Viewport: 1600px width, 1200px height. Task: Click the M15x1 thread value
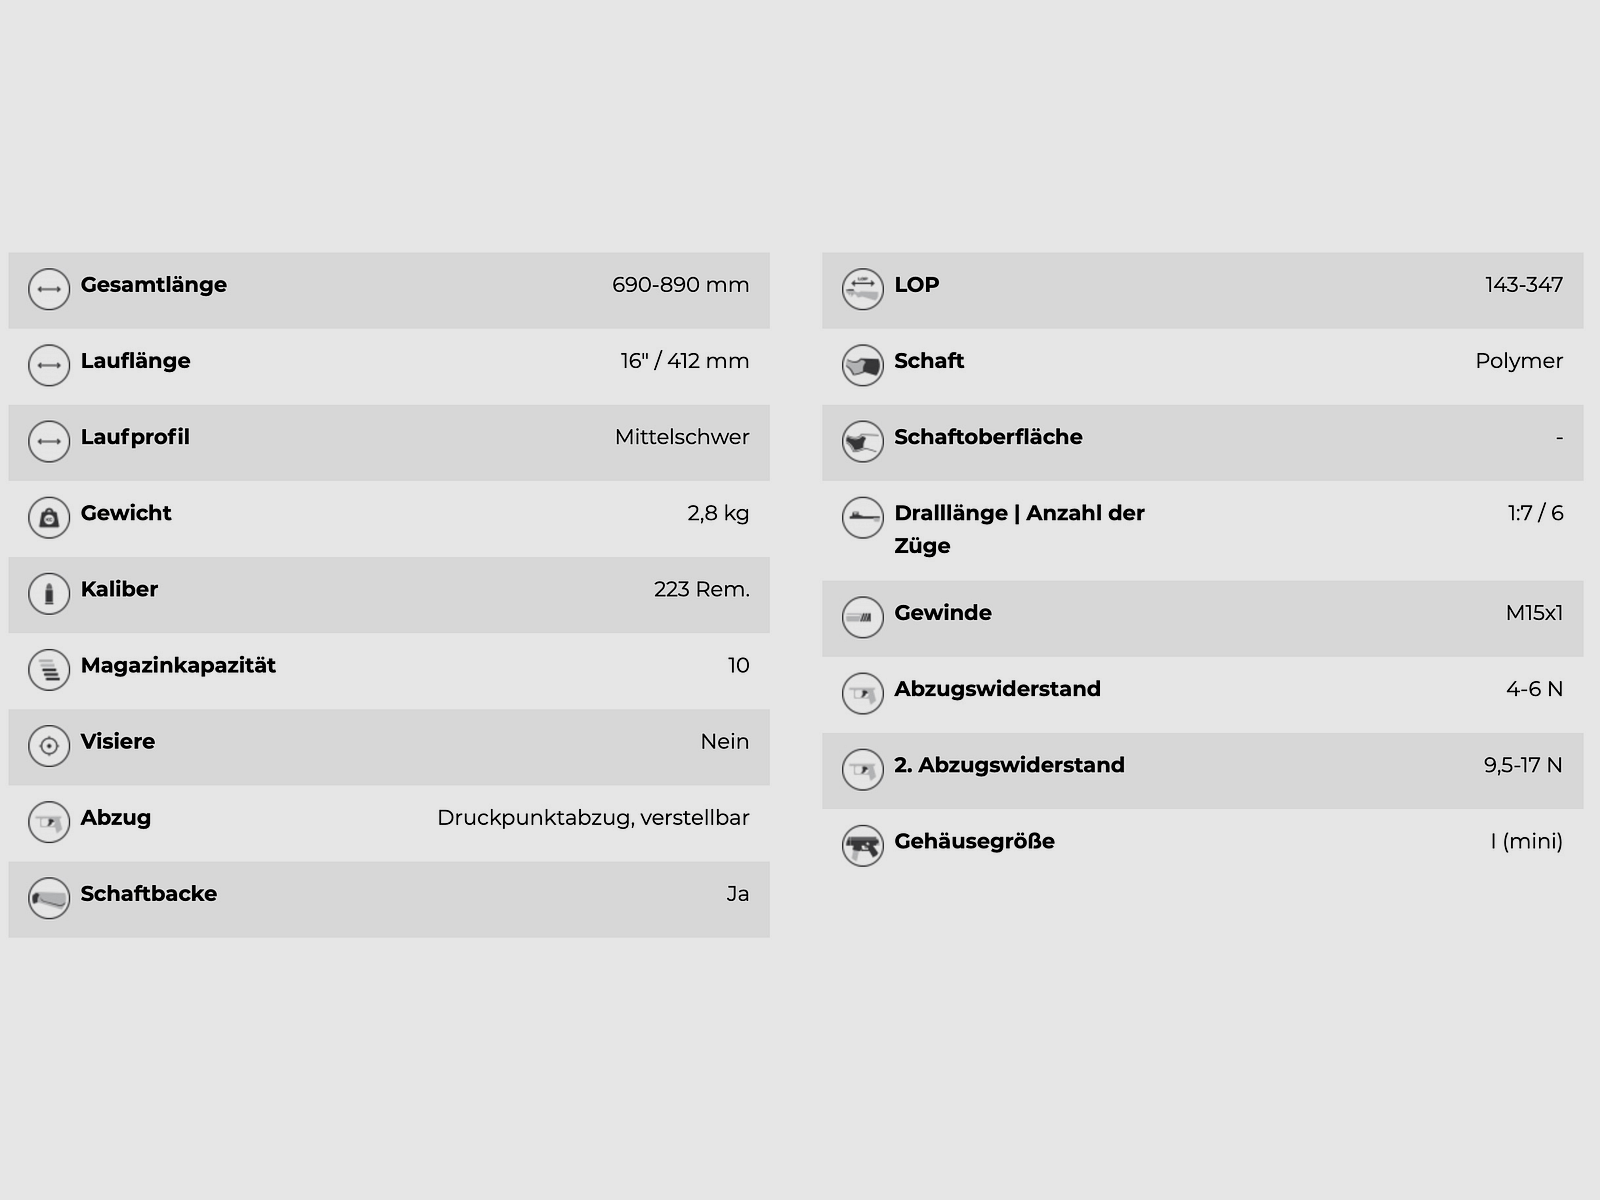1534,613
